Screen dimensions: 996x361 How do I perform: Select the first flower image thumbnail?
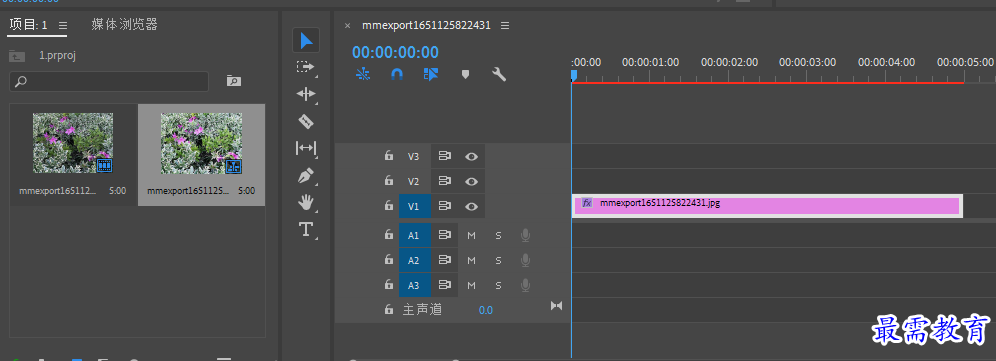tap(73, 143)
